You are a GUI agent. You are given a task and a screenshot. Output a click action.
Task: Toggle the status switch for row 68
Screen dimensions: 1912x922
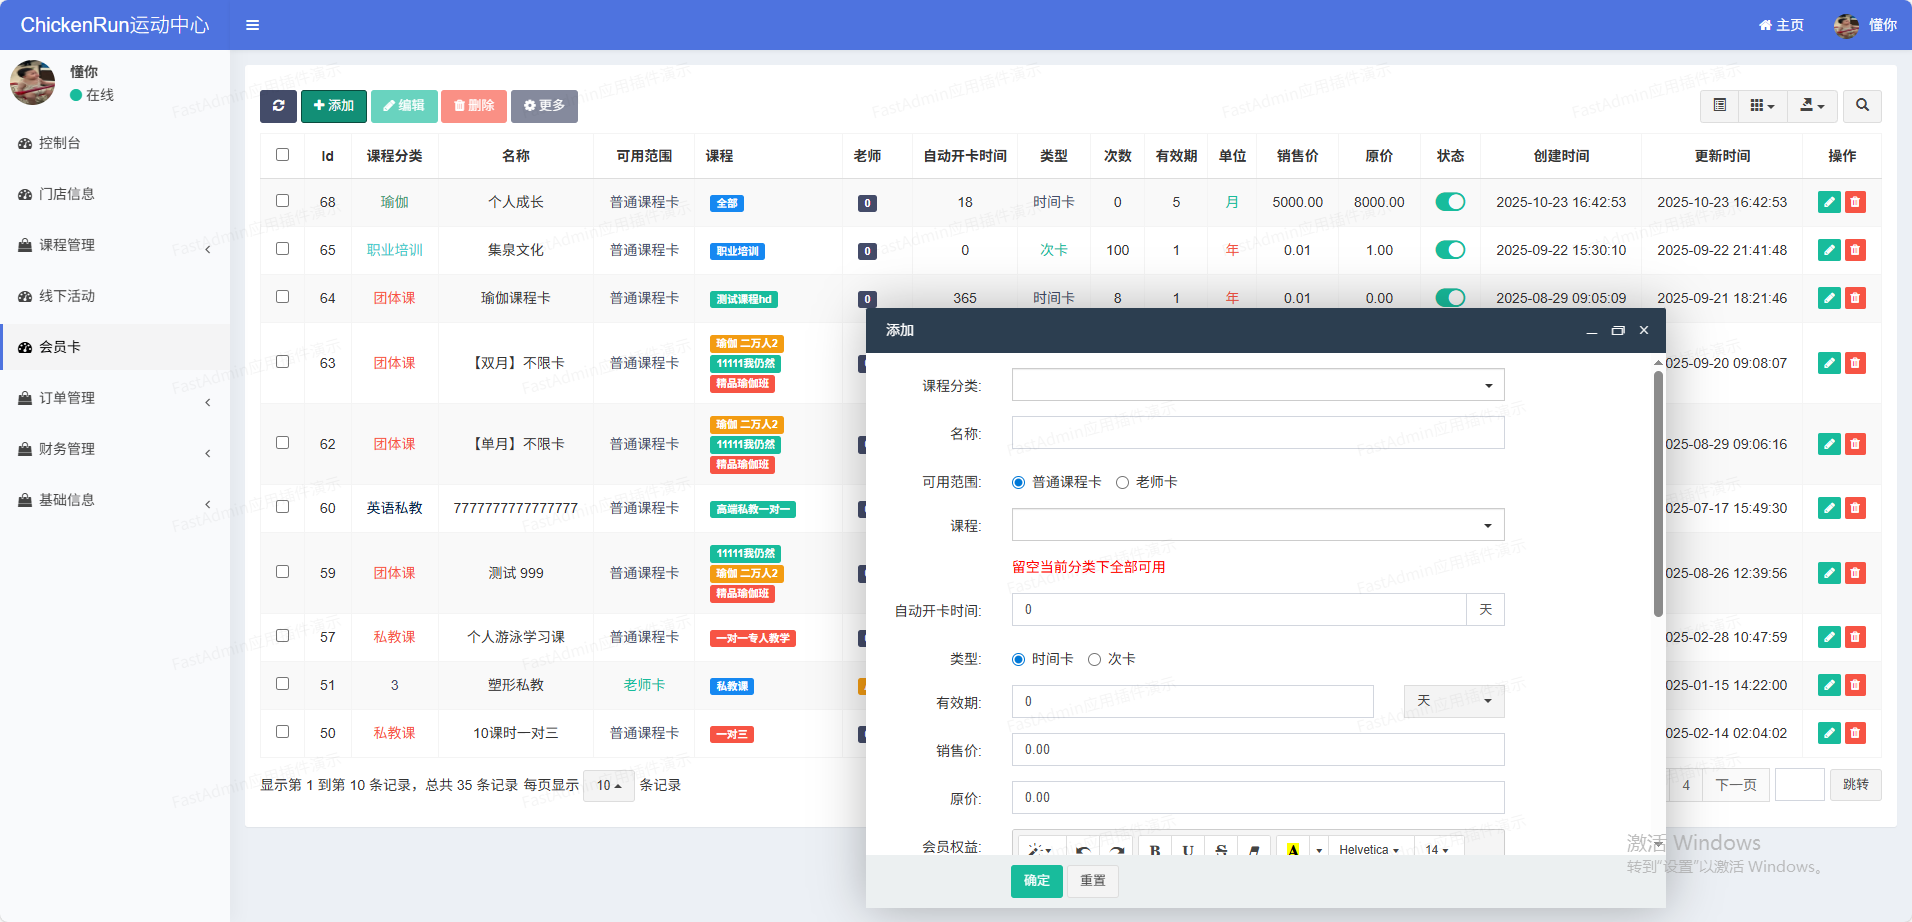[x=1450, y=202]
